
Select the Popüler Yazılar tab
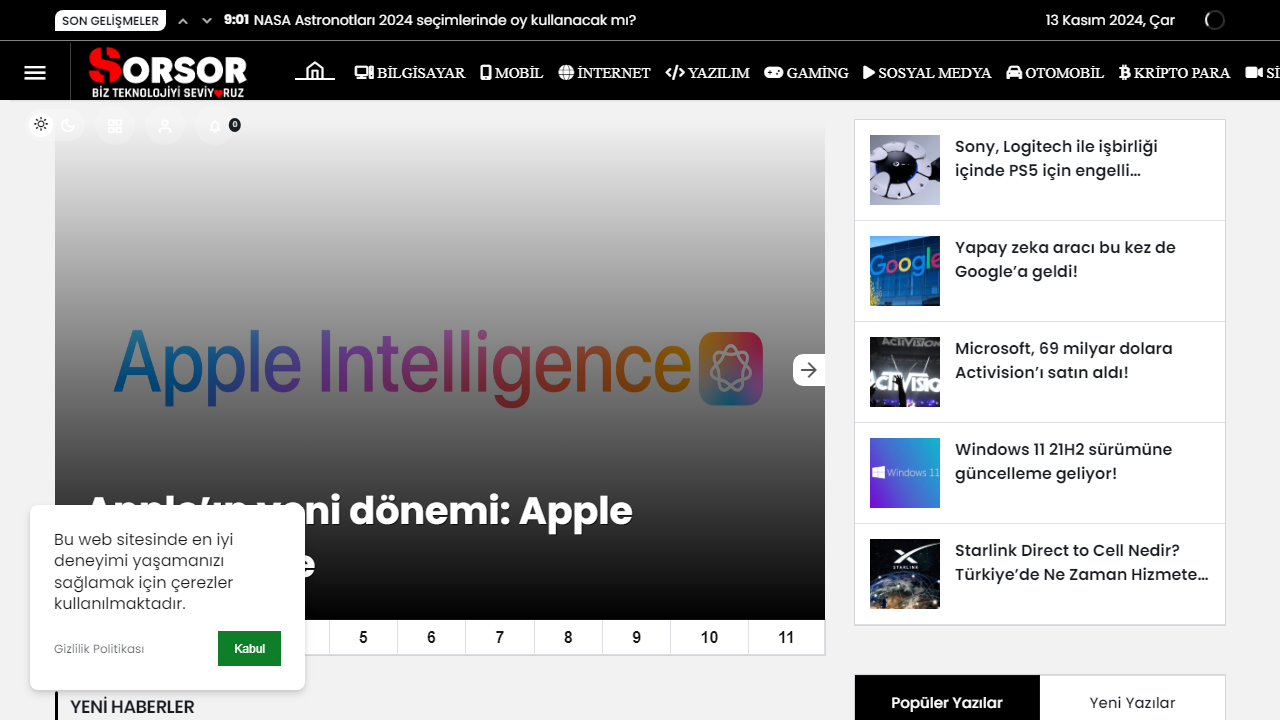(x=947, y=702)
